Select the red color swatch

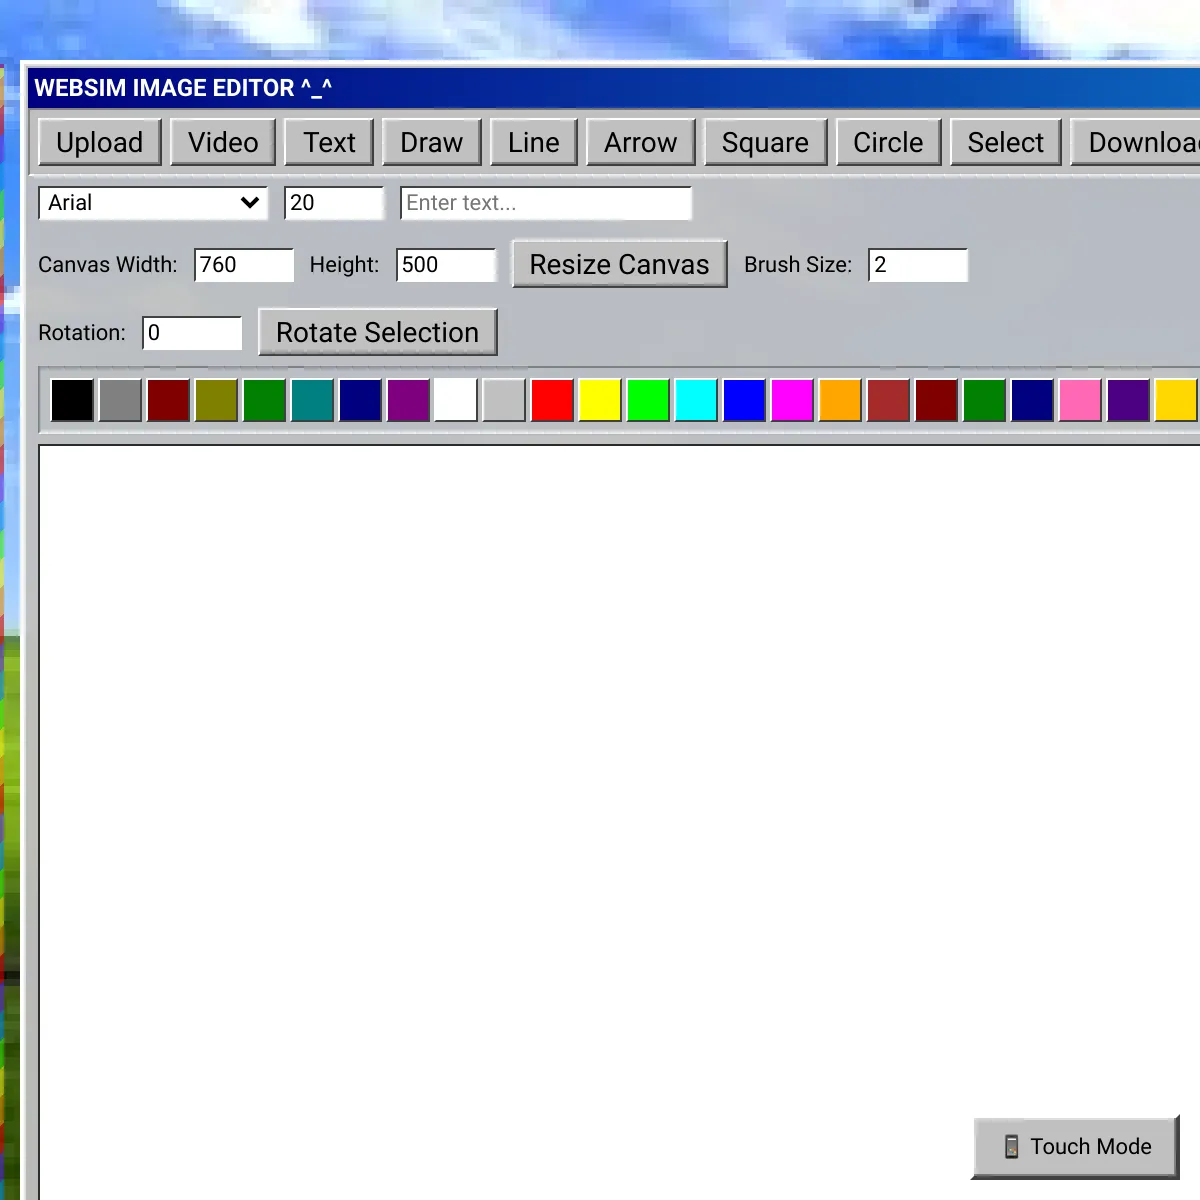coord(551,399)
